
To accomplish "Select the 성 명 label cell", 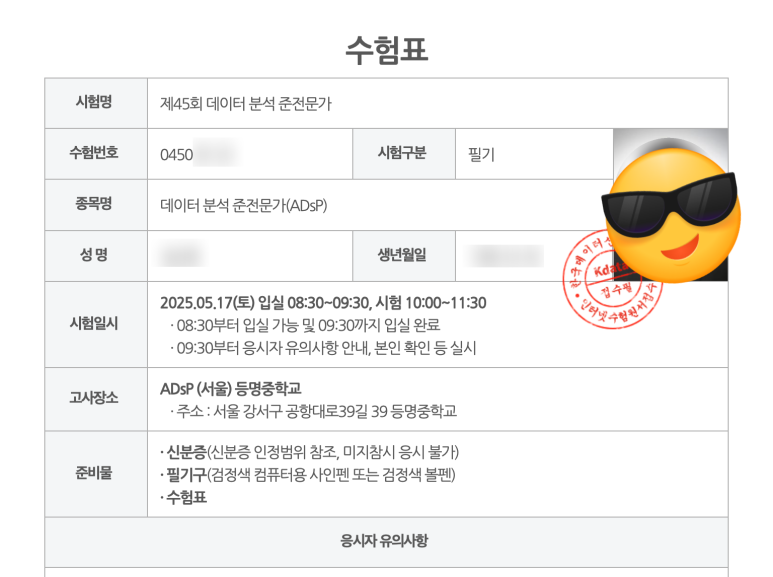I will pyautogui.click(x=96, y=255).
